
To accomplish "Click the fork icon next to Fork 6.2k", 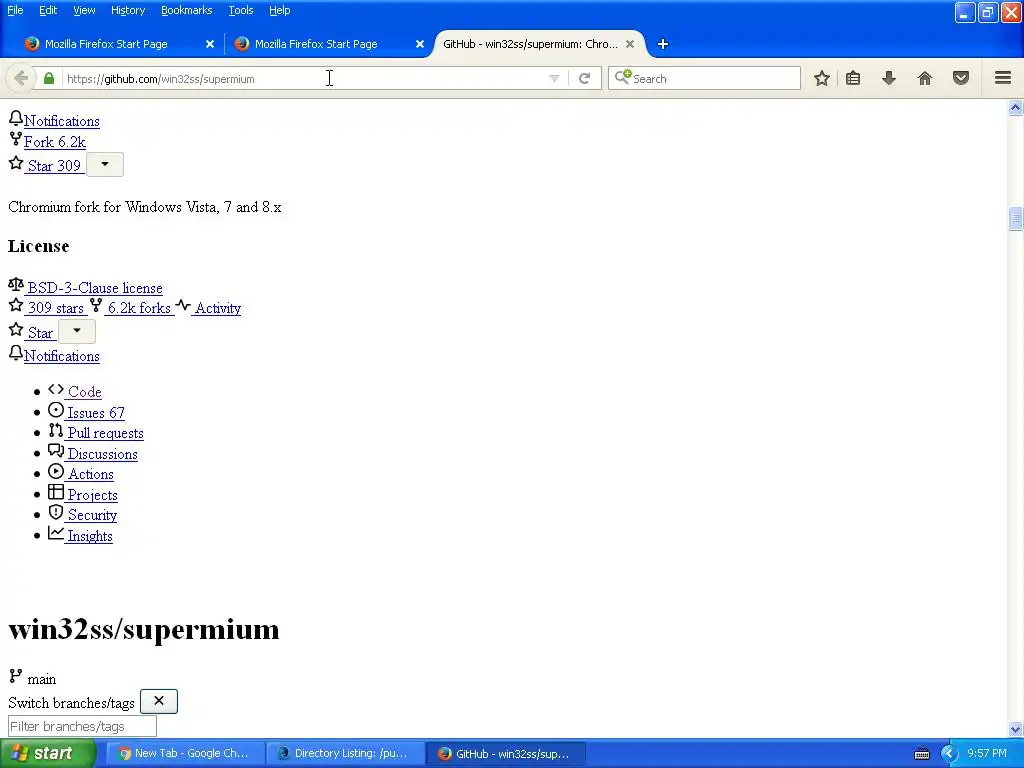I will [x=16, y=139].
